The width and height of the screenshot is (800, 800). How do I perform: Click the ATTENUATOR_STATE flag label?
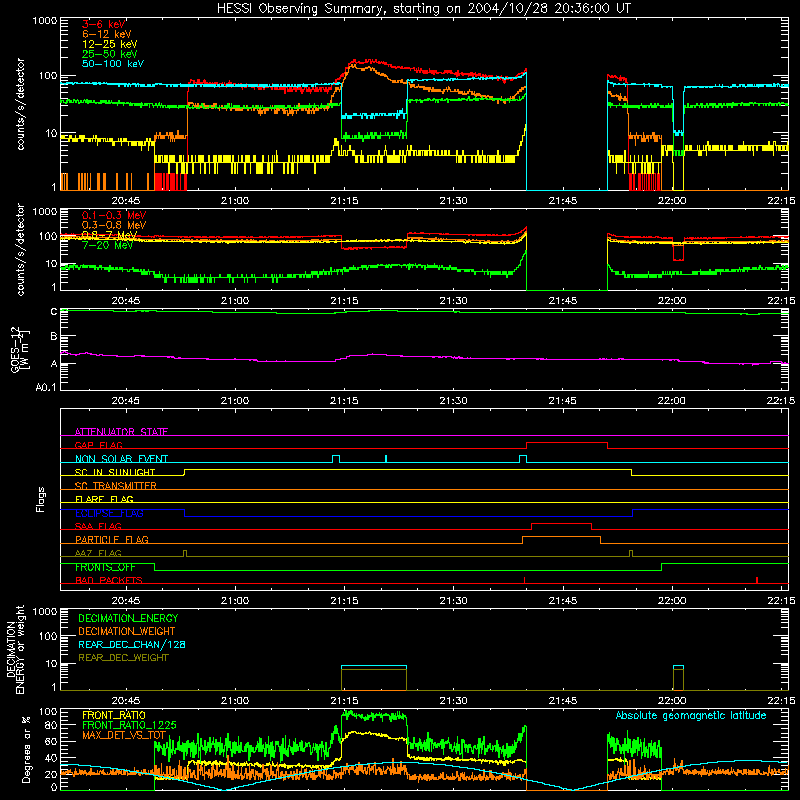[x=121, y=432]
